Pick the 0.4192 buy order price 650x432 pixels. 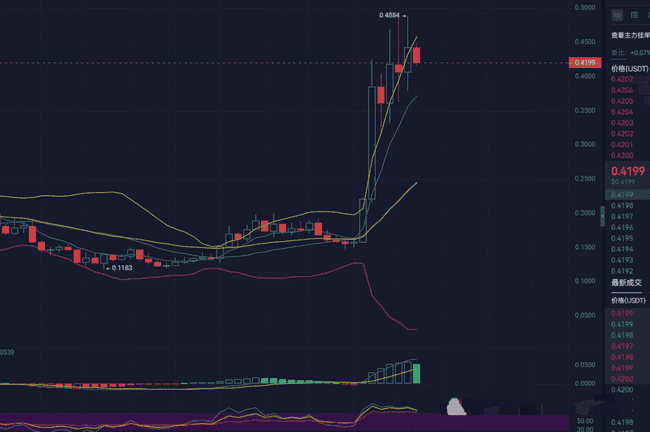click(x=623, y=271)
